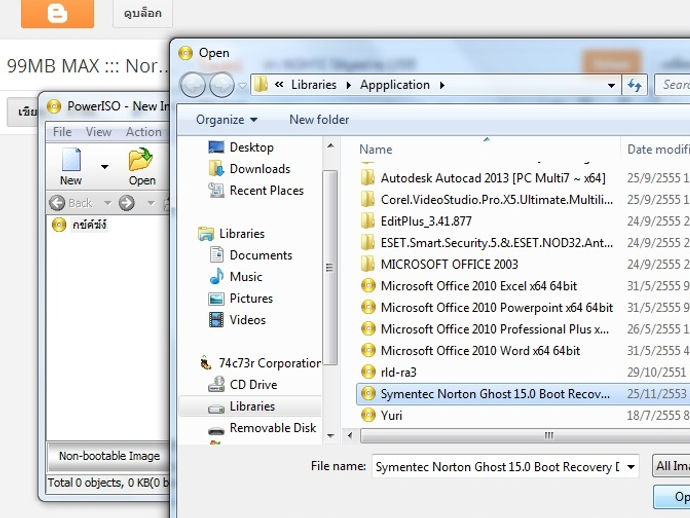Viewport: 690px width, 518px height.
Task: Click the disc icon of the Yuri file
Action: tap(368, 415)
